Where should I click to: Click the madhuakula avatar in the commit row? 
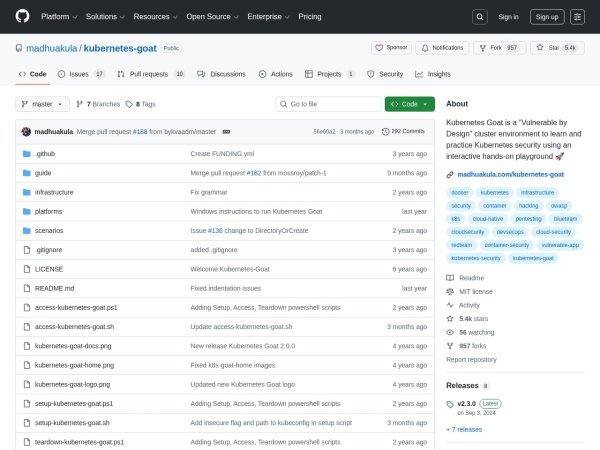26,132
